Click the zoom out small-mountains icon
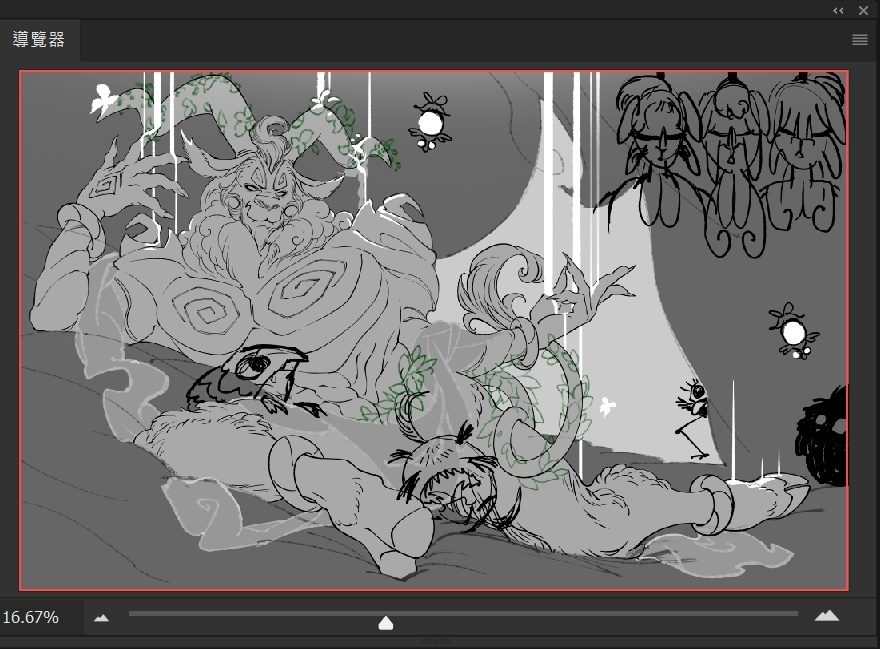 [102, 618]
